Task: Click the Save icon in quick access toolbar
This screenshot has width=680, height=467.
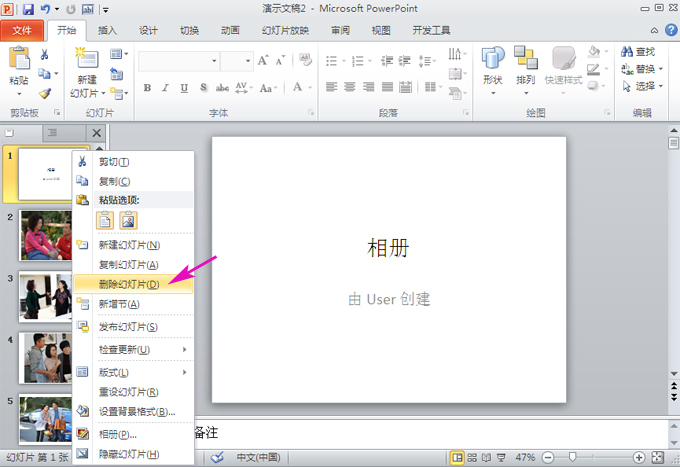Action: (28, 9)
